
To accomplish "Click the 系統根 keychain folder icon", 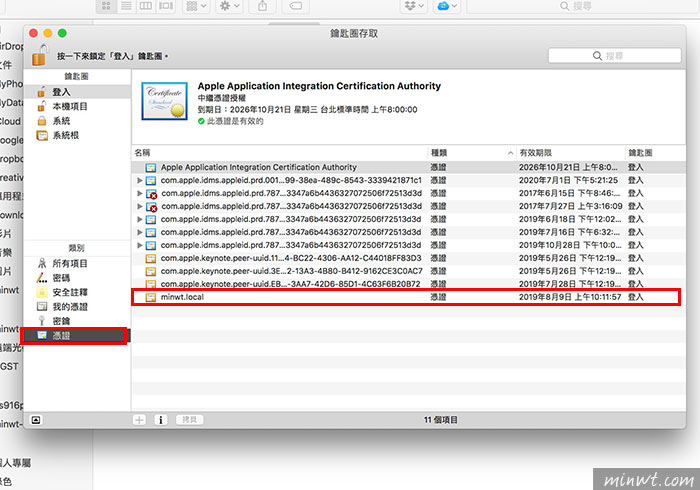I will pos(42,135).
